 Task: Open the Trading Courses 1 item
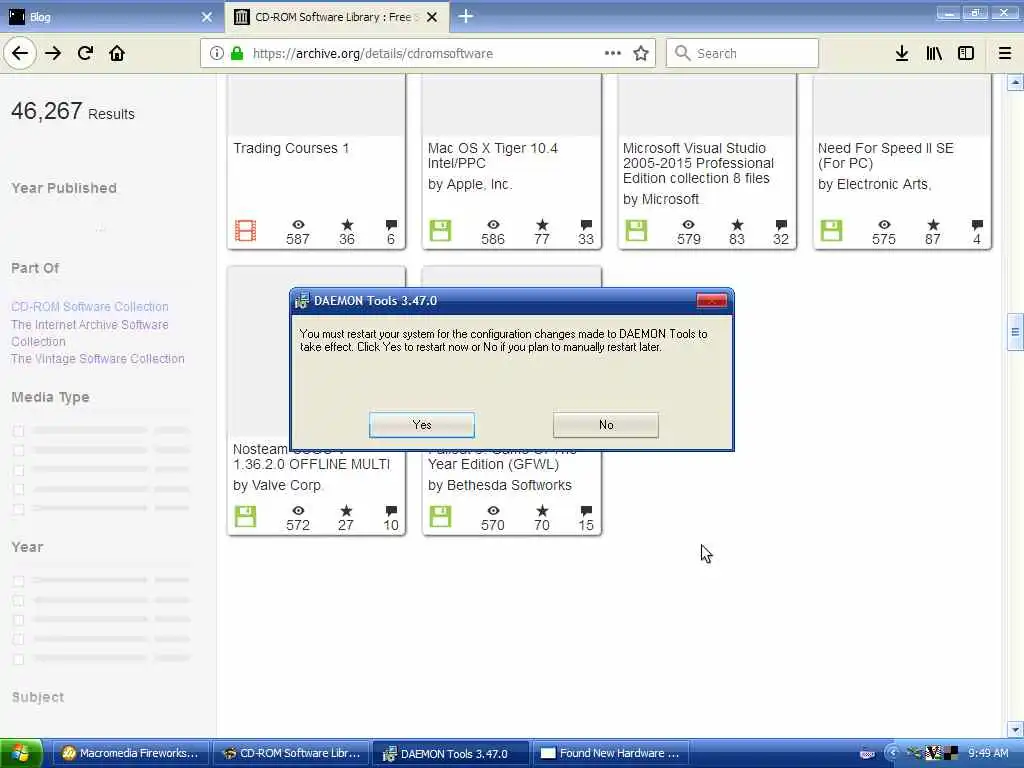coord(291,149)
